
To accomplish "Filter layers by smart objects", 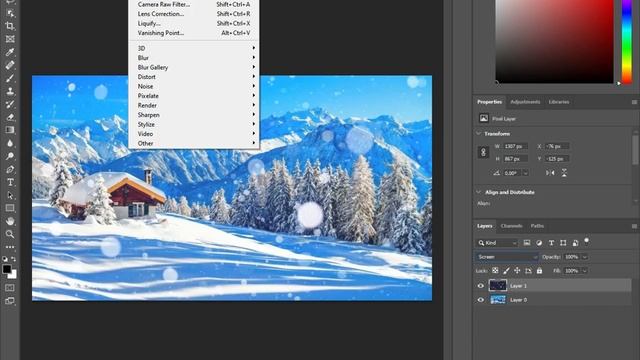I will [x=575, y=243].
